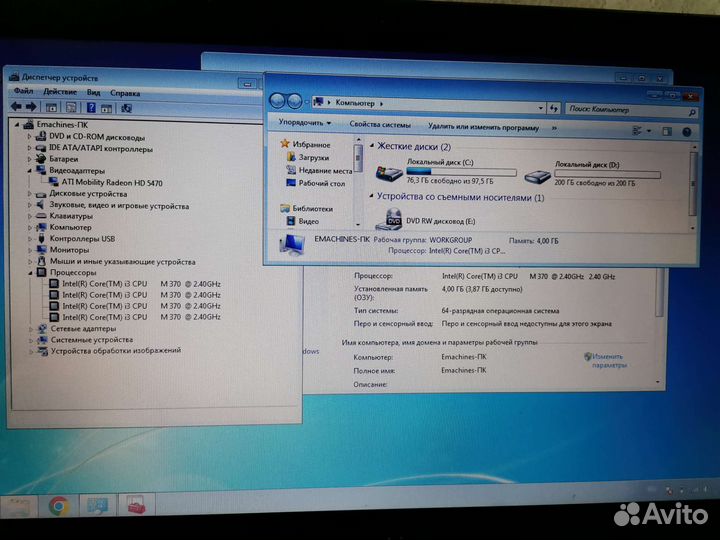Screen dimensions: 720x540
Task: Click Forward arrow in Device Manager toolbar
Action: 31,107
